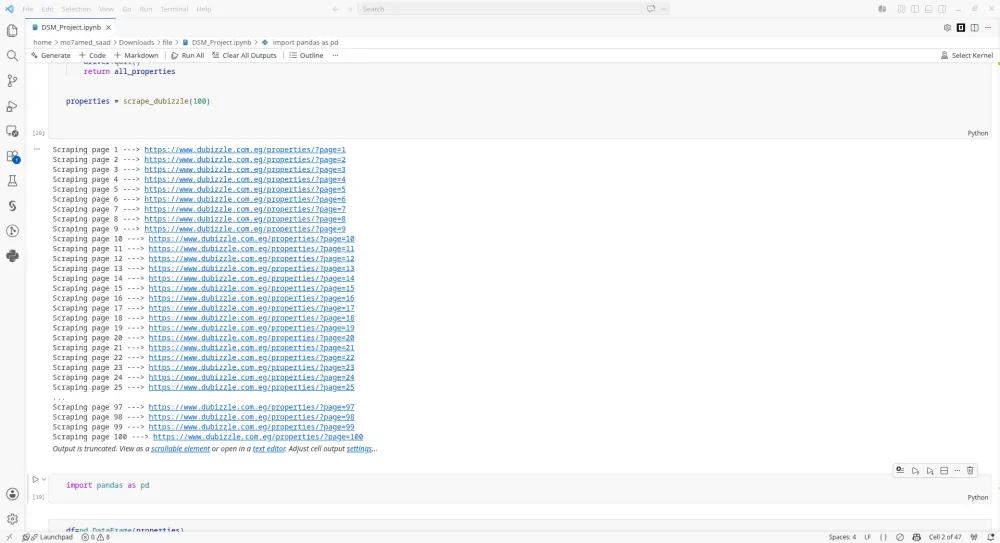
Task: Go back with the navigation arrow
Action: [x=335, y=9]
